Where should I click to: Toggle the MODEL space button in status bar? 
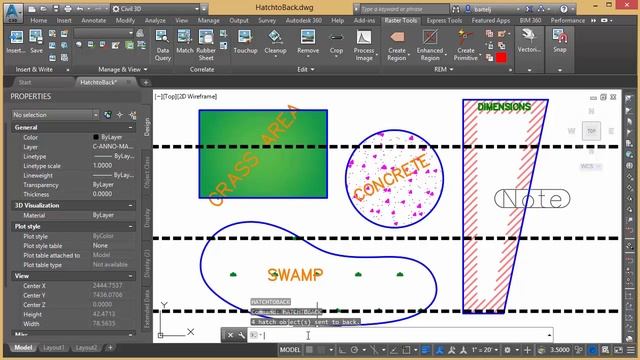(290, 350)
